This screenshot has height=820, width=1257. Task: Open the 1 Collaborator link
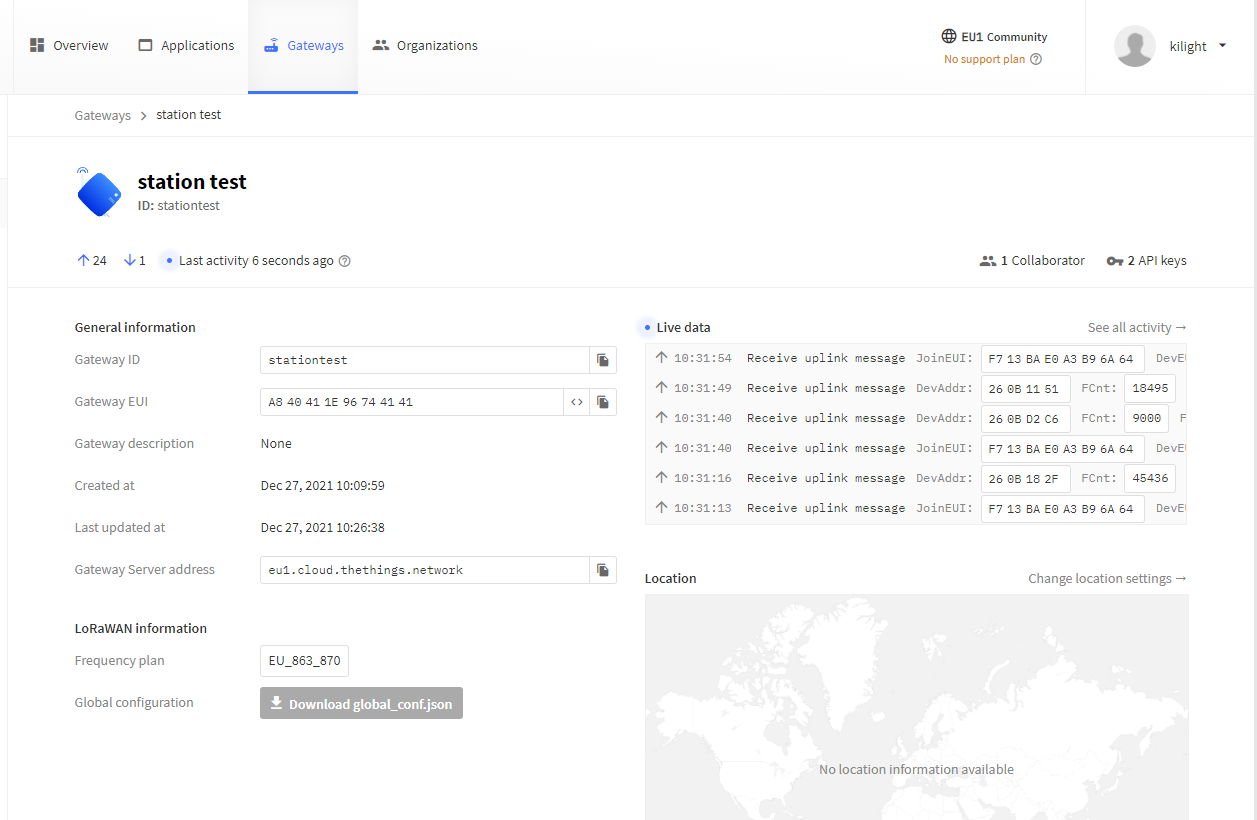[1032, 261]
